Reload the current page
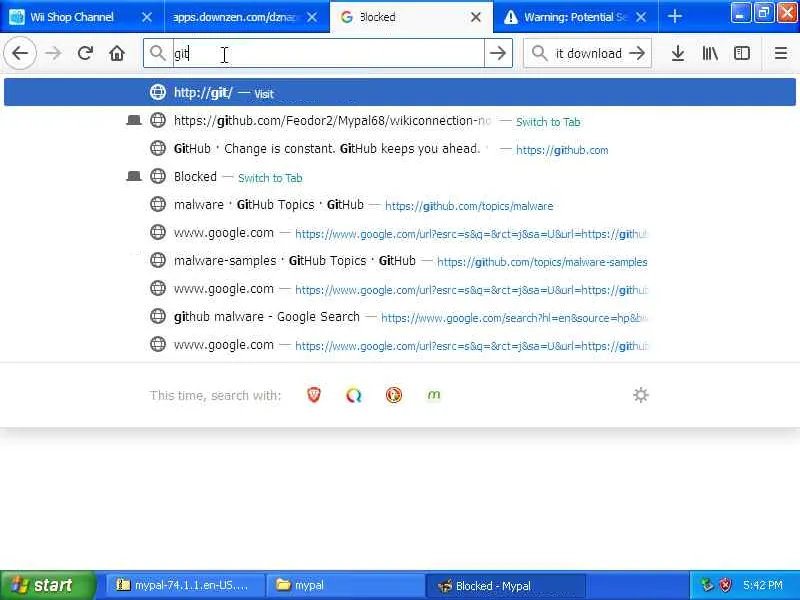Screen dimensions: 800x600 coord(85,53)
